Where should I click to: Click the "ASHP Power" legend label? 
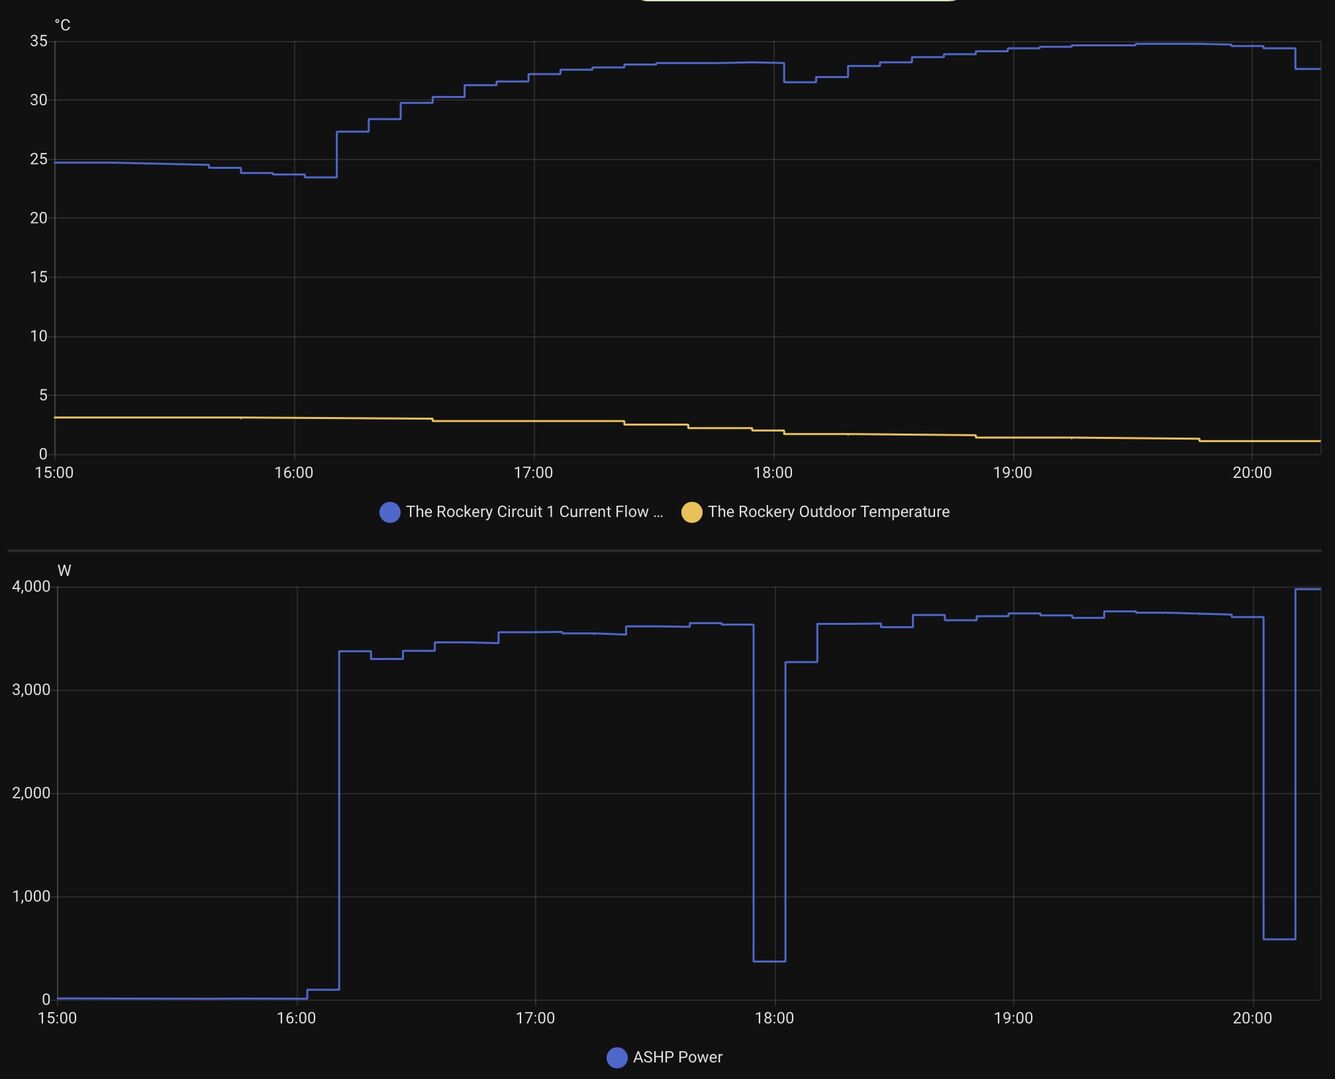click(677, 1057)
